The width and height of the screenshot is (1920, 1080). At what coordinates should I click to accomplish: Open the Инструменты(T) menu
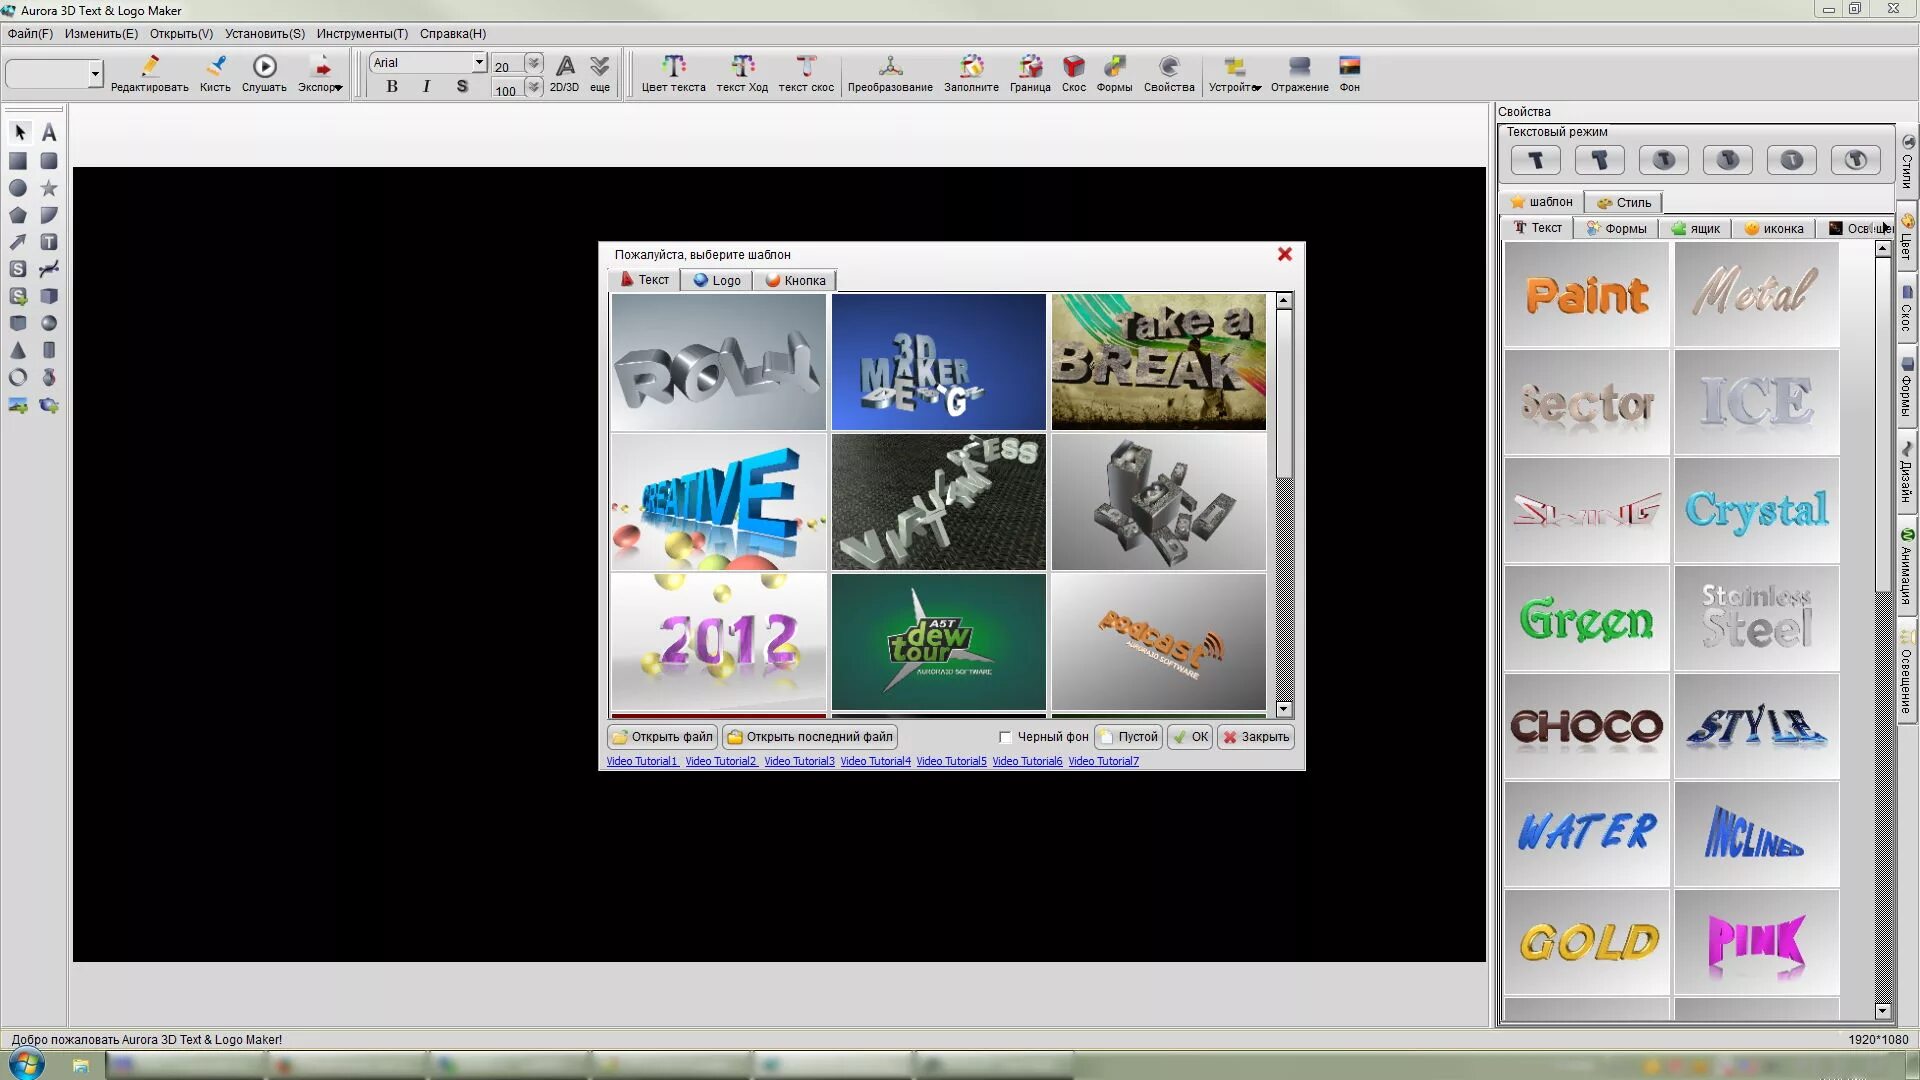[x=362, y=33]
